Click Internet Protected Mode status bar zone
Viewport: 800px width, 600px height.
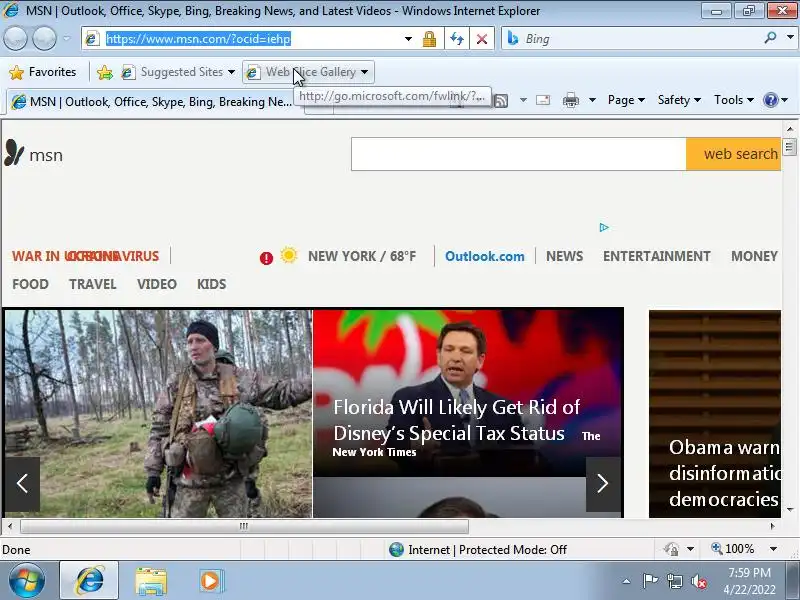[478, 549]
